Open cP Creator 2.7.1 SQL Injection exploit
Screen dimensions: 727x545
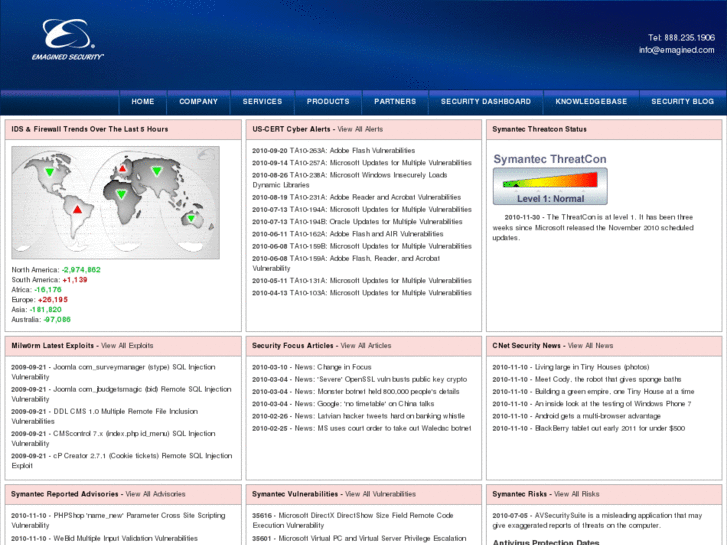pos(121,461)
